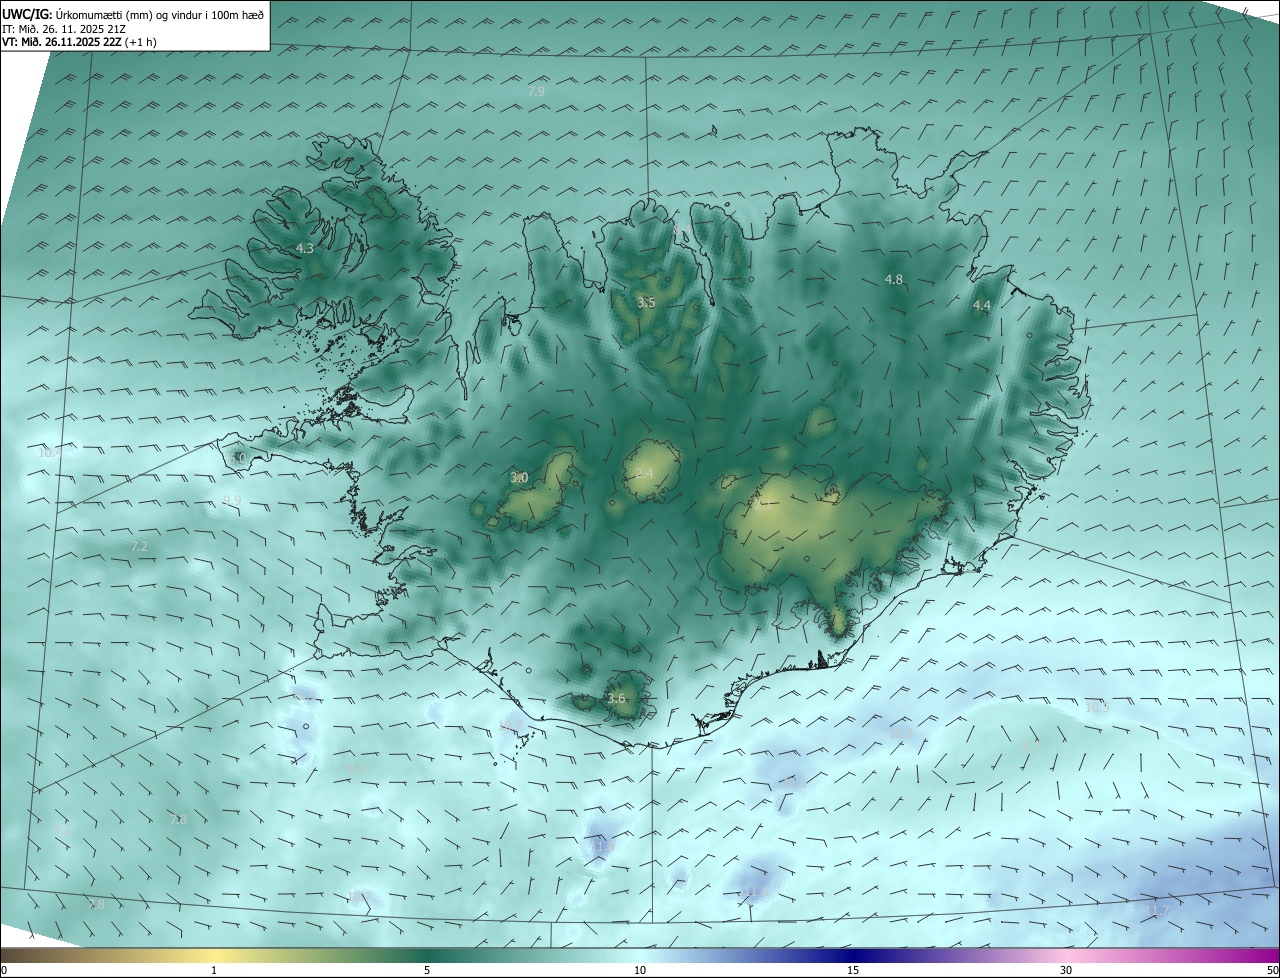
Task: Click the valid time line 'VT: Mið. 26.11.2025 22Z (+1 h)'
Action: (79, 42)
